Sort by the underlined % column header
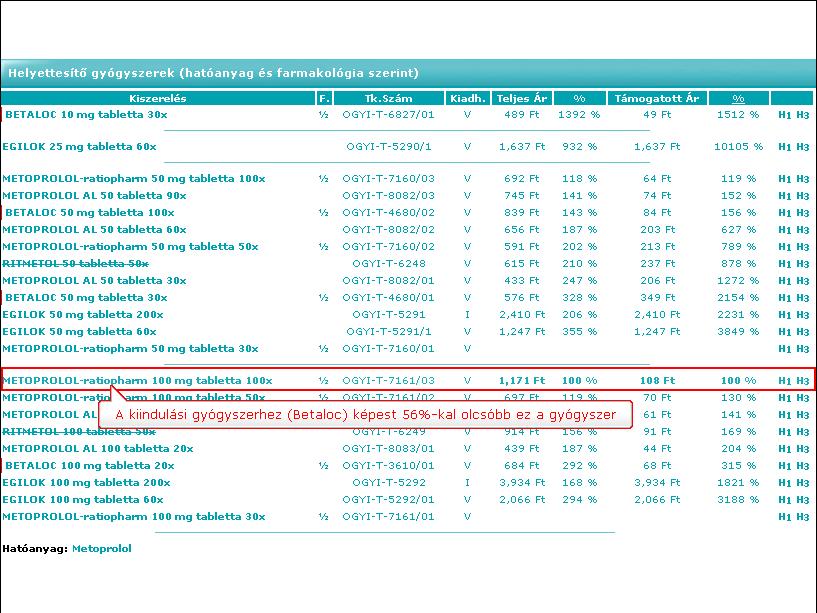Screen dimensions: 817x613 (x=738, y=98)
